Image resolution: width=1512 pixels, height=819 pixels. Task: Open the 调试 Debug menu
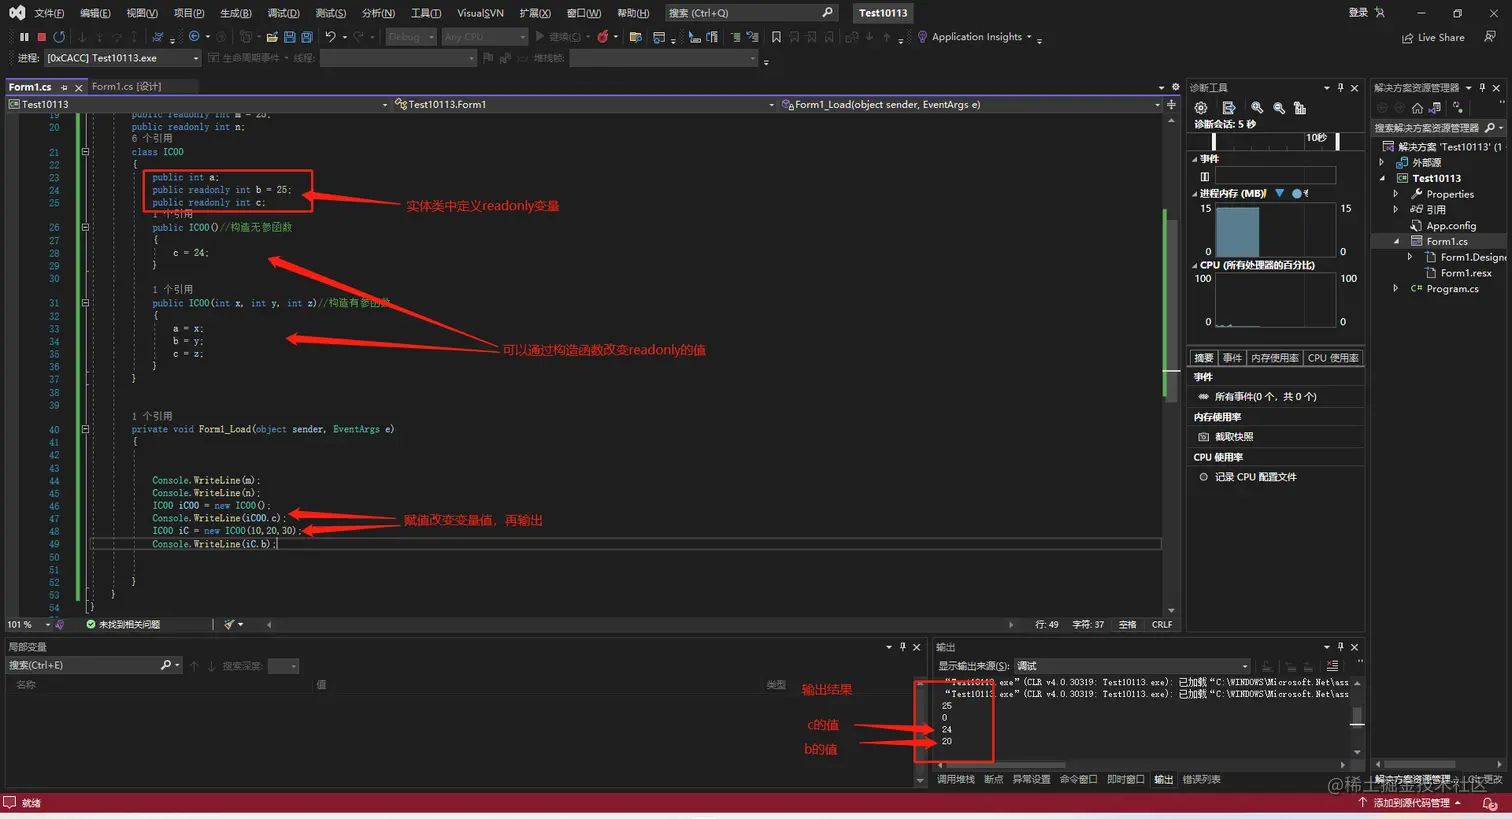pos(283,13)
